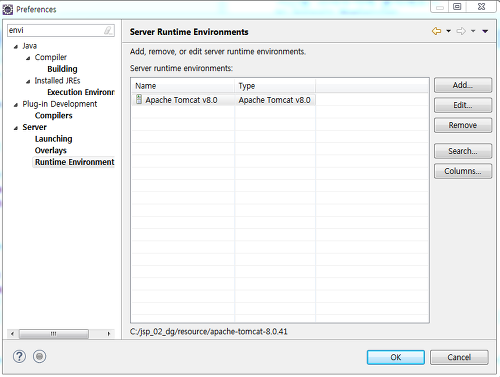The height and width of the screenshot is (377, 500).
Task: Select Building in the preferences tree
Action: pos(62,69)
